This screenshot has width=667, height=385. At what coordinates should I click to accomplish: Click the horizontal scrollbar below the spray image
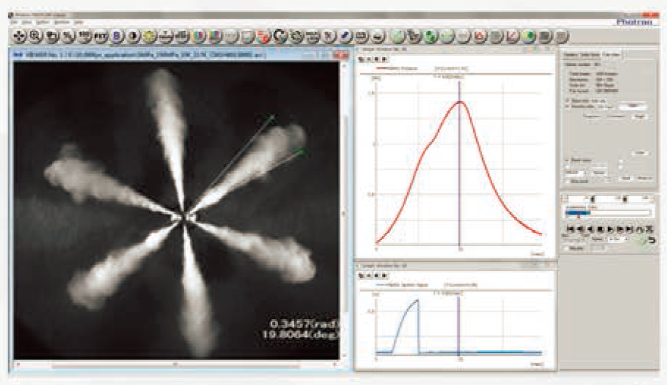click(176, 365)
